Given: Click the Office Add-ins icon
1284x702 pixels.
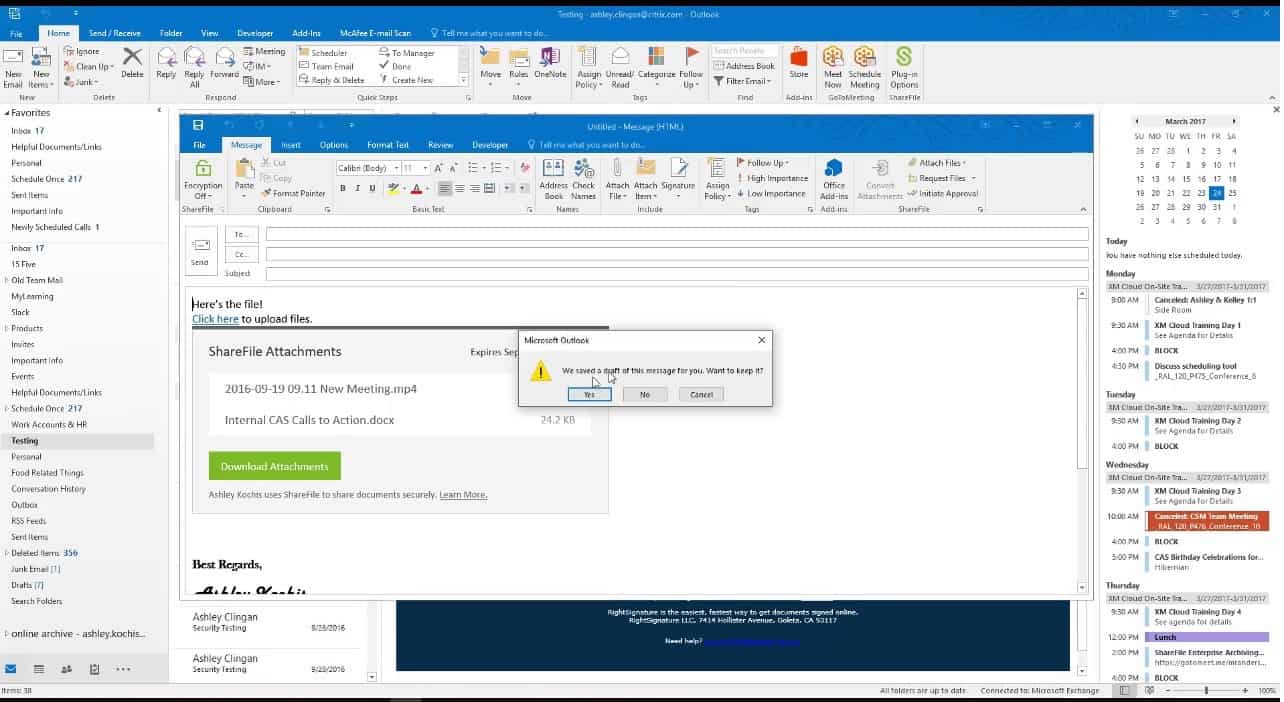Looking at the screenshot, I should pyautogui.click(x=834, y=178).
